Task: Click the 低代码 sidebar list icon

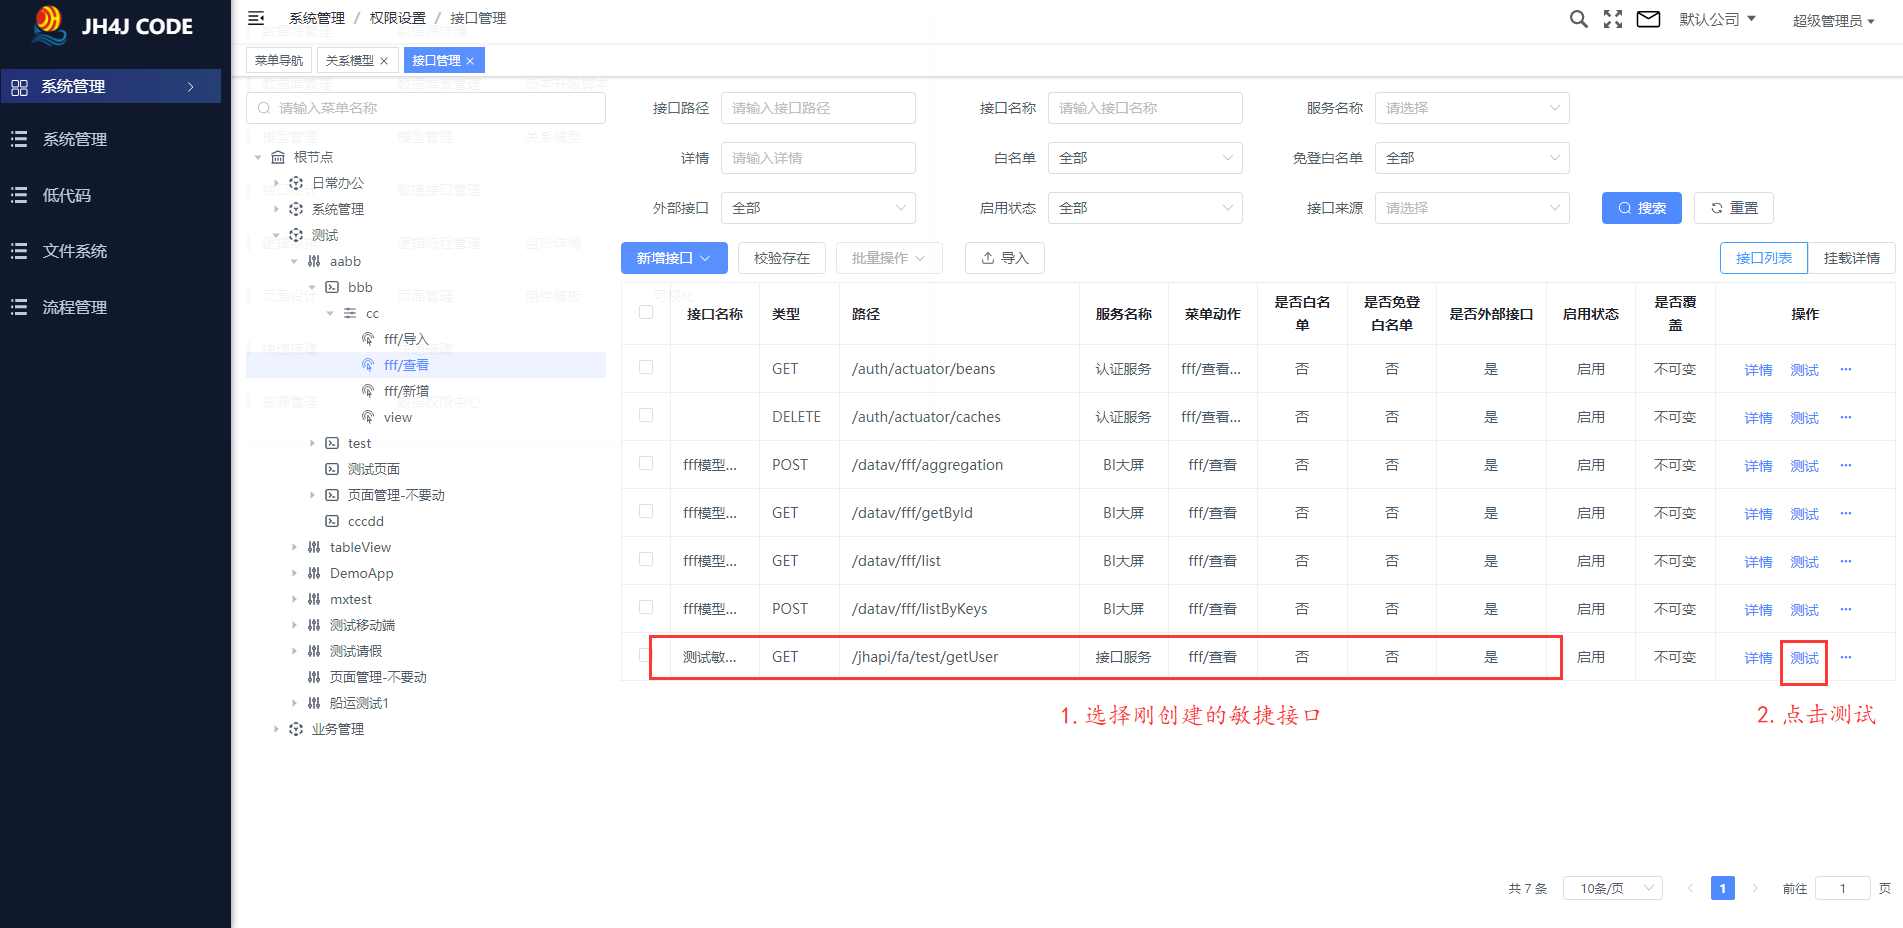Action: [x=19, y=195]
